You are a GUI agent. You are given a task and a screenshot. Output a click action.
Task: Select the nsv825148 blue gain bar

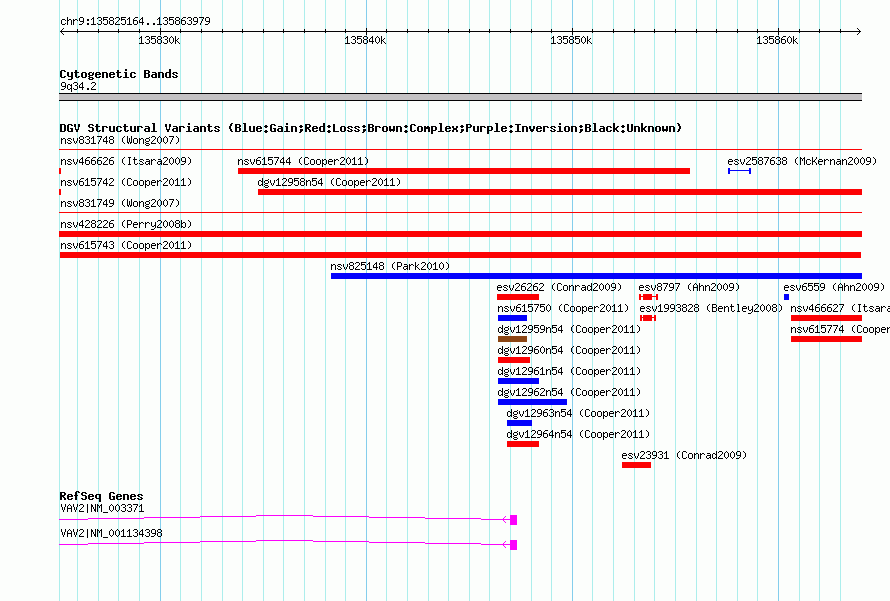pyautogui.click(x=597, y=276)
